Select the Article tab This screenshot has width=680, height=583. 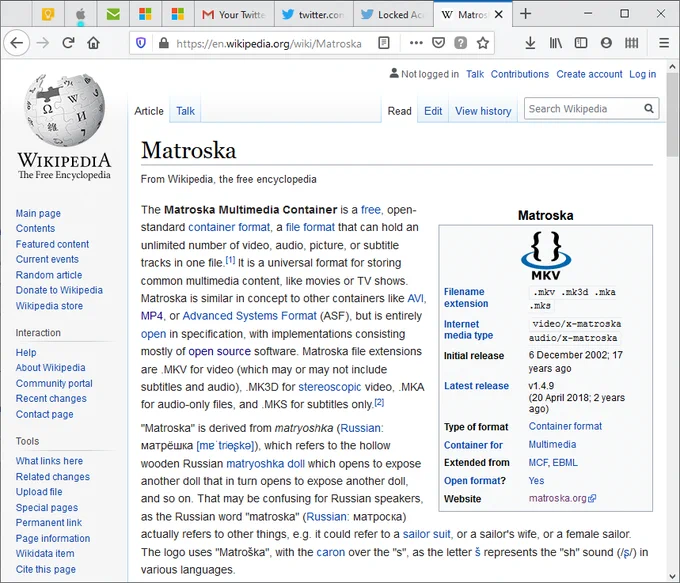pyautogui.click(x=149, y=111)
